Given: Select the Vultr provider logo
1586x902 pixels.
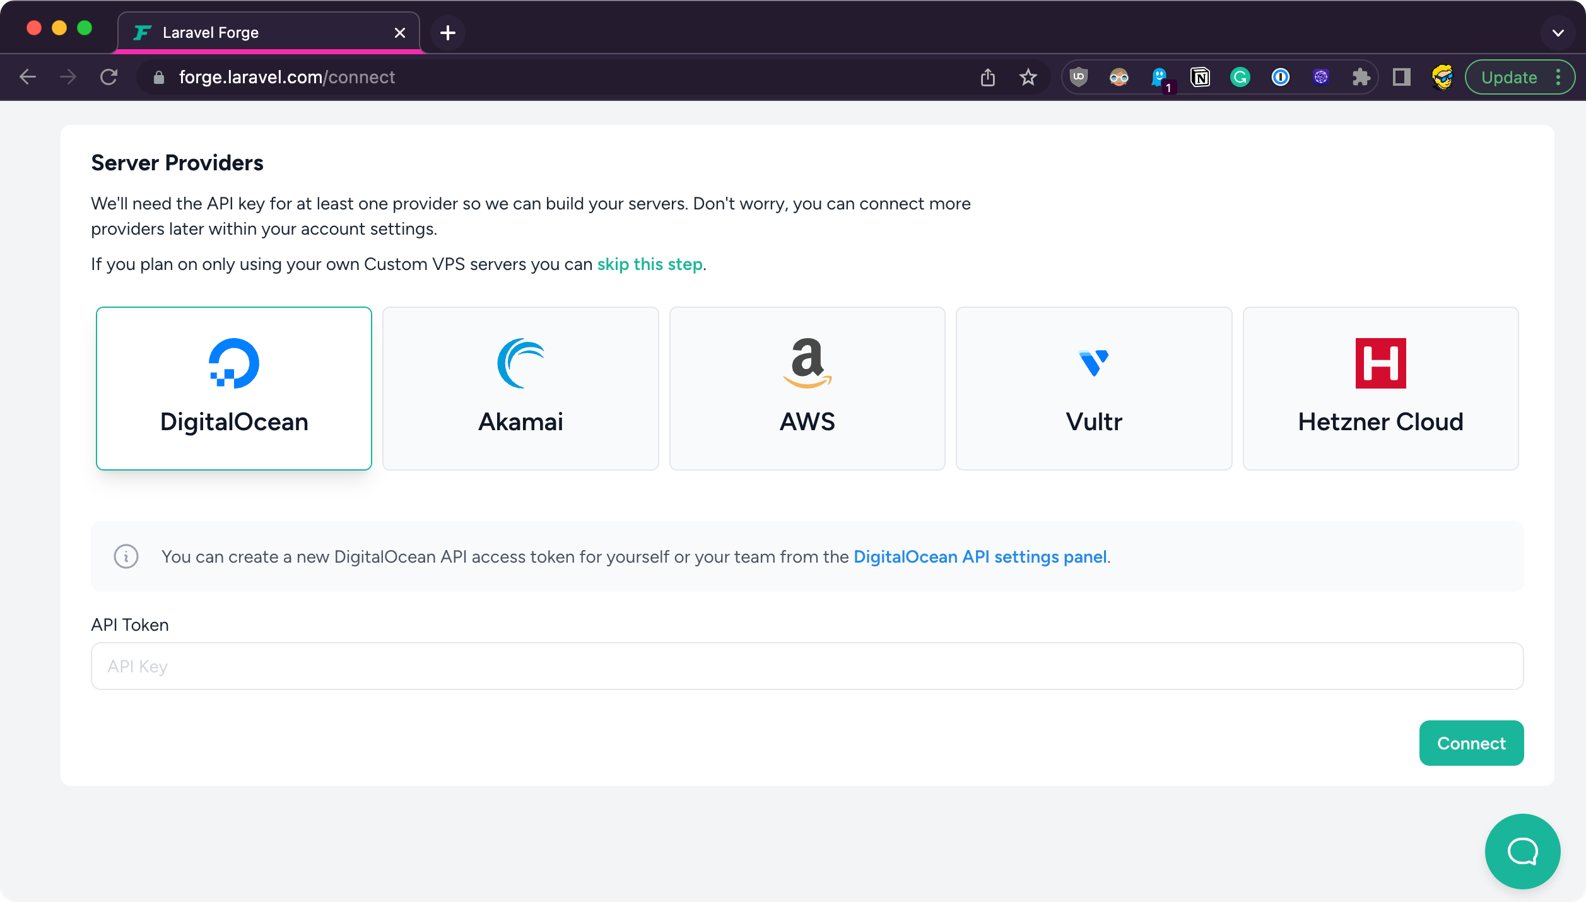Looking at the screenshot, I should [x=1094, y=362].
